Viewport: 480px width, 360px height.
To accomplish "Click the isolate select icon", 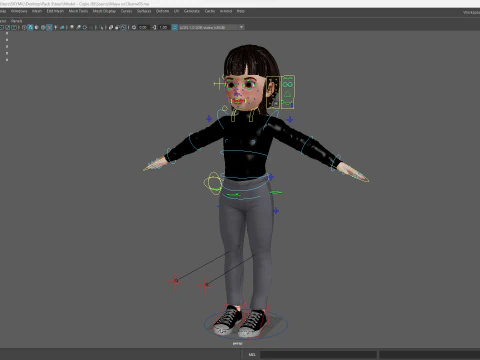I will pos(101,27).
